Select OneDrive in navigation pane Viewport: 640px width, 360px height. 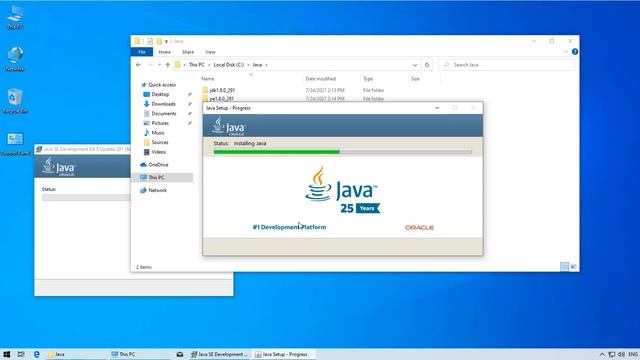coord(158,165)
